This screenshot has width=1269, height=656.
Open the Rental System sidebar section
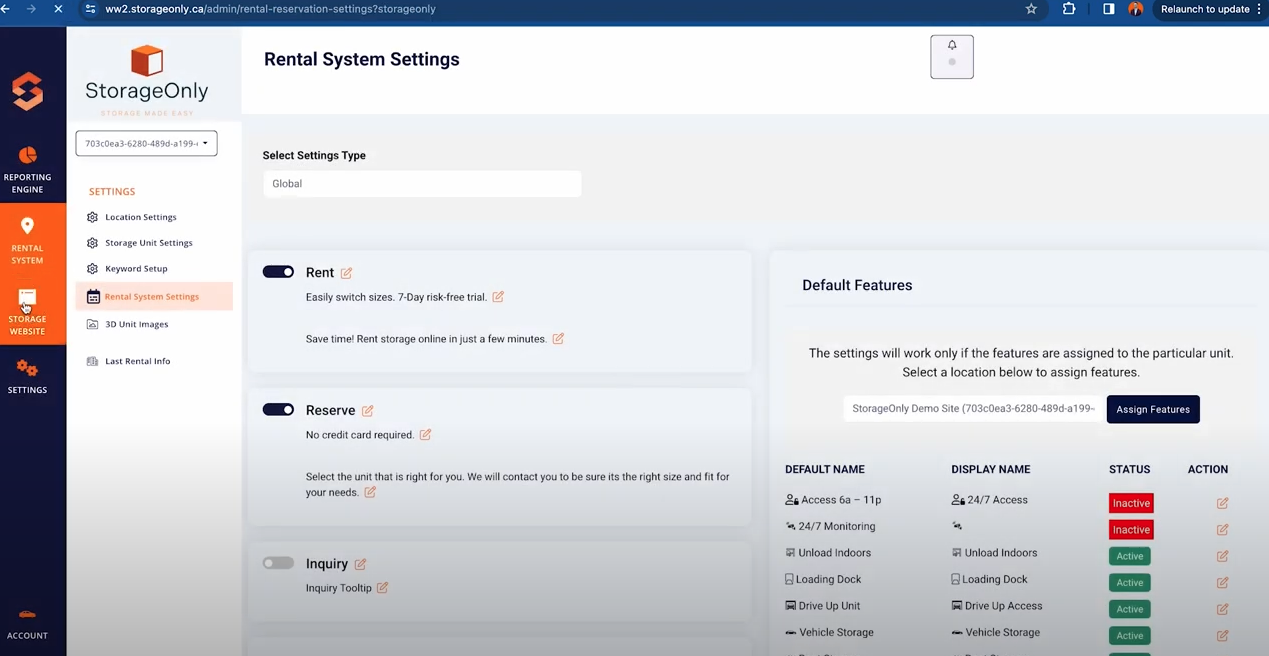click(x=27, y=240)
